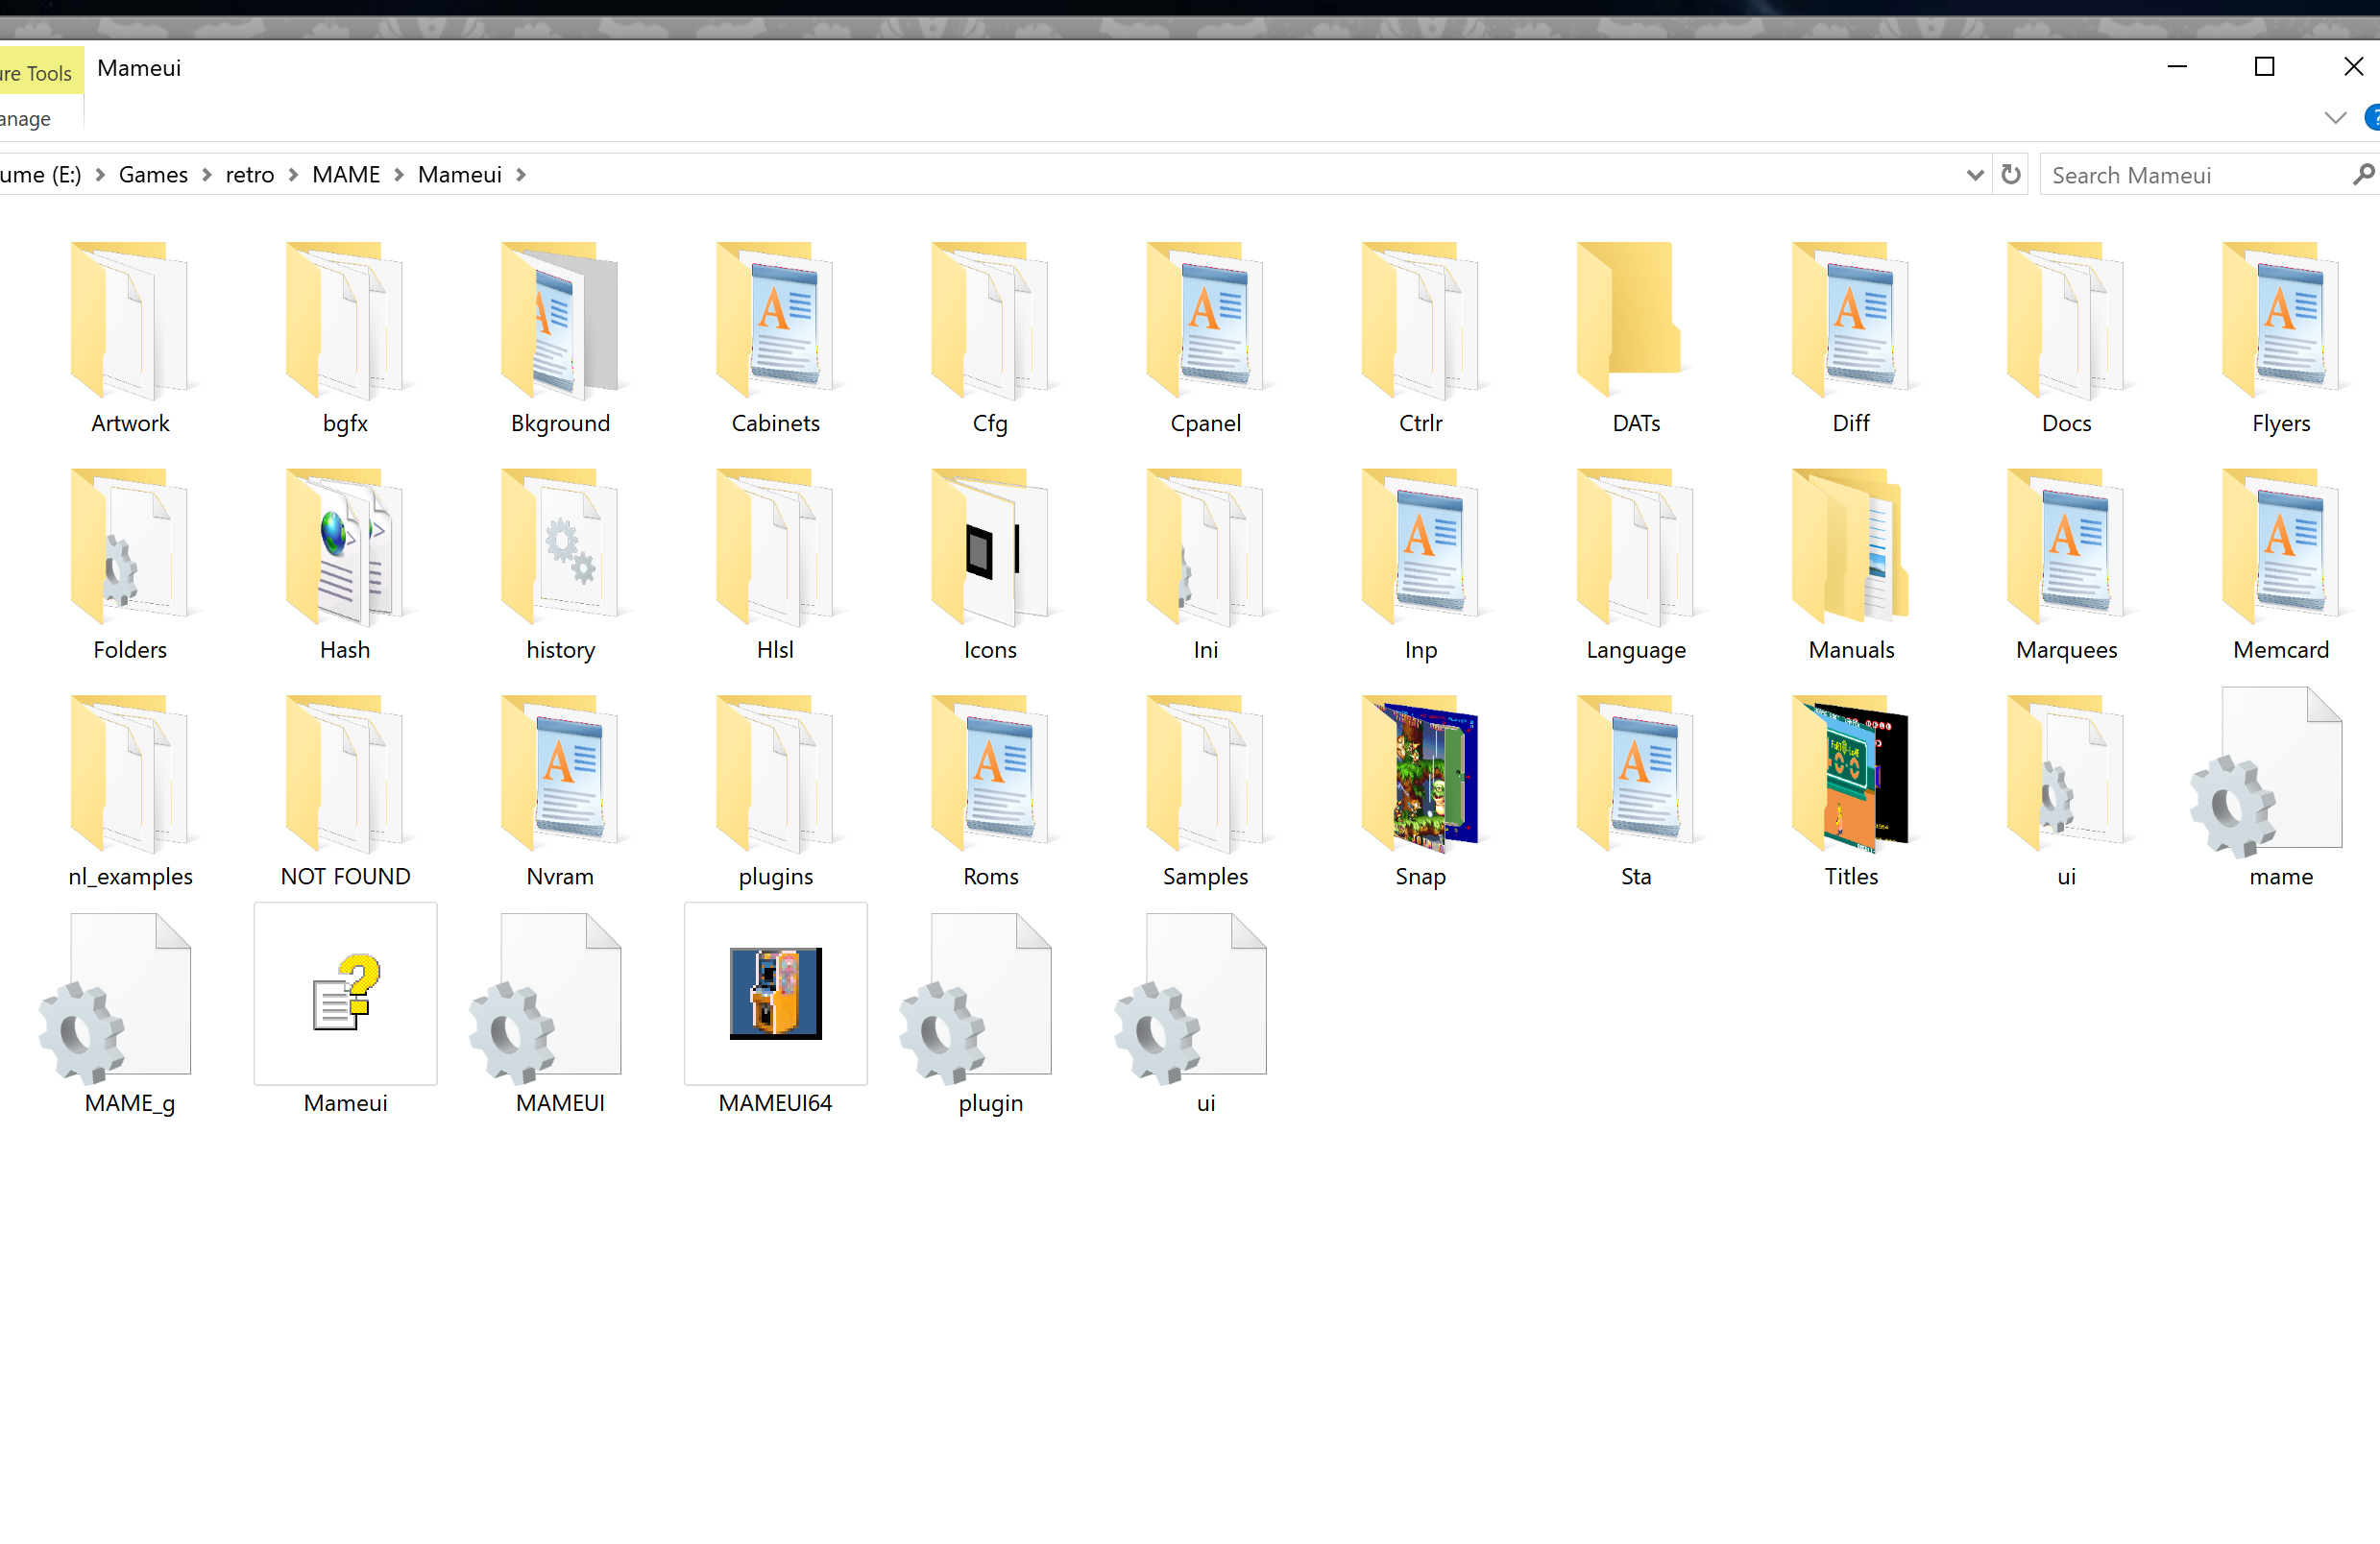Viewport: 2380px width, 1544px height.
Task: Expand the chevron after Games breadcrumb
Action: (x=207, y=175)
